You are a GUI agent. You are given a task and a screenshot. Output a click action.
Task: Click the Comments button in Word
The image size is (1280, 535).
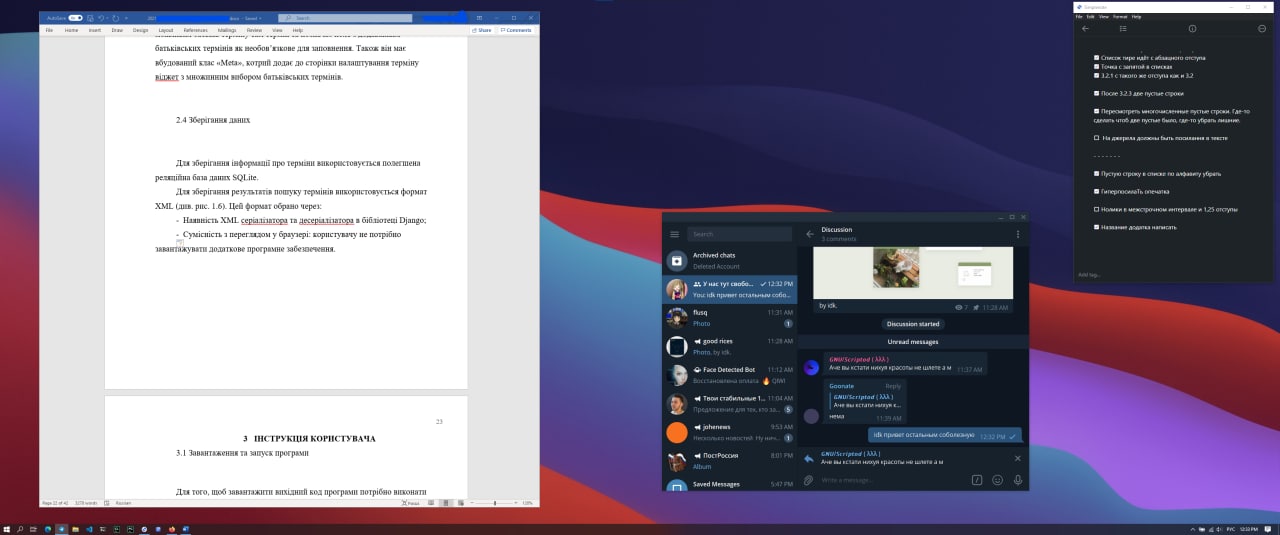(516, 30)
